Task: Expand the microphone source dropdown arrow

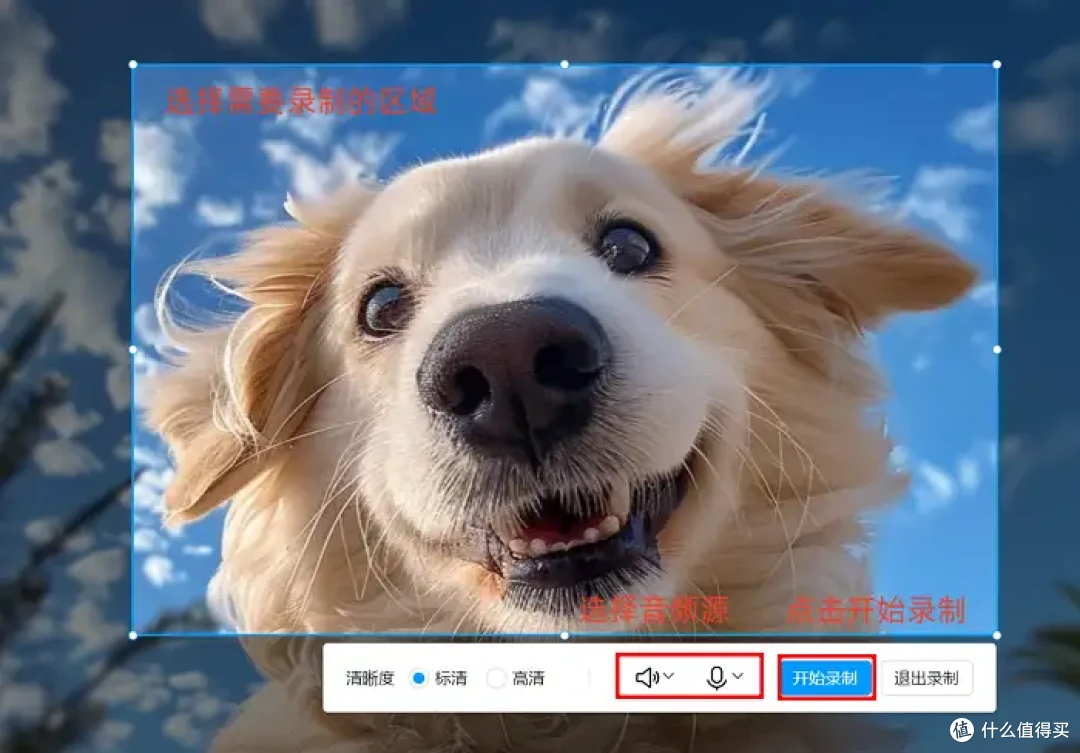Action: pos(738,677)
